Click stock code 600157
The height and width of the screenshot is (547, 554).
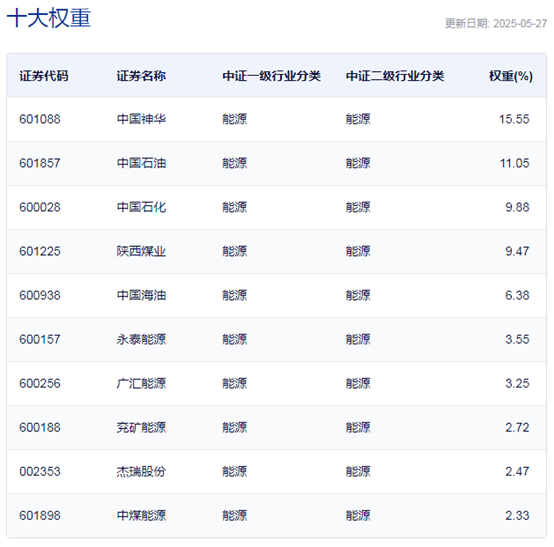(x=40, y=339)
